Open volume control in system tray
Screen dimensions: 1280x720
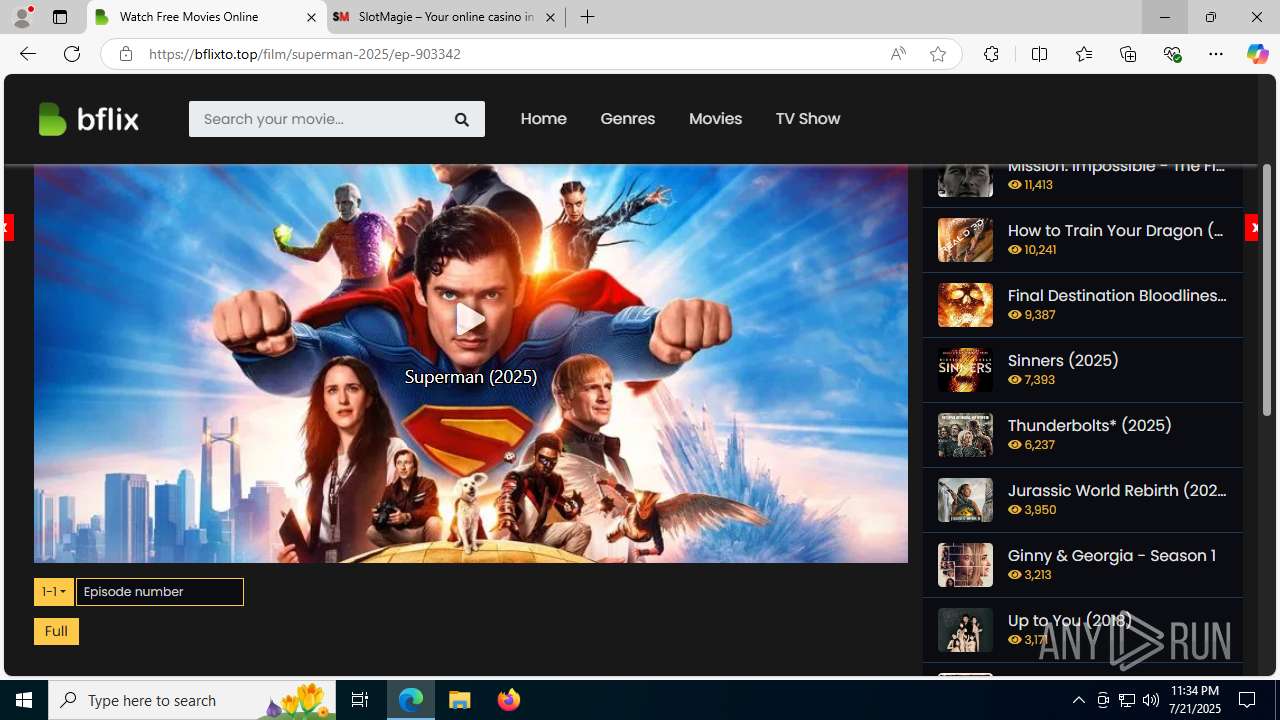[1151, 700]
